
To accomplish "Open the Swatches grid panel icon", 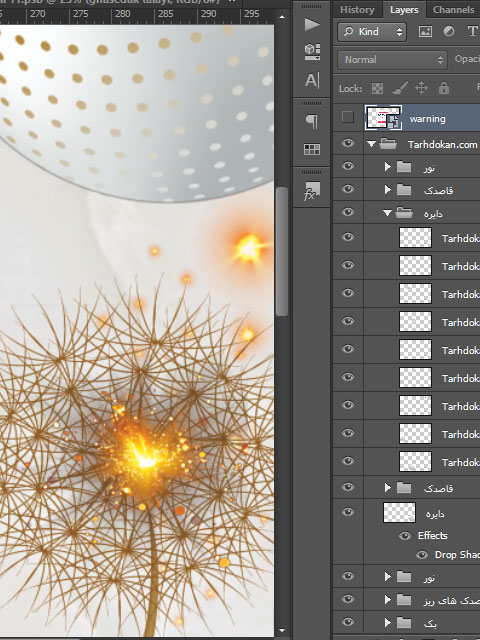I will click(312, 149).
